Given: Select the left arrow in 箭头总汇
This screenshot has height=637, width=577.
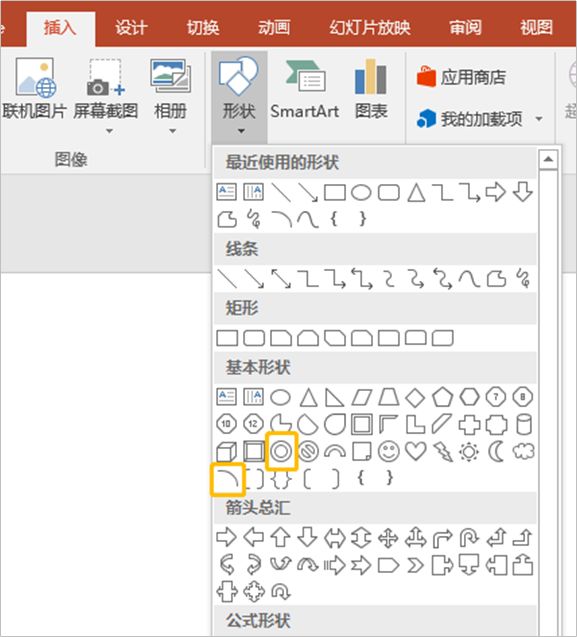Looking at the screenshot, I should click(253, 537).
